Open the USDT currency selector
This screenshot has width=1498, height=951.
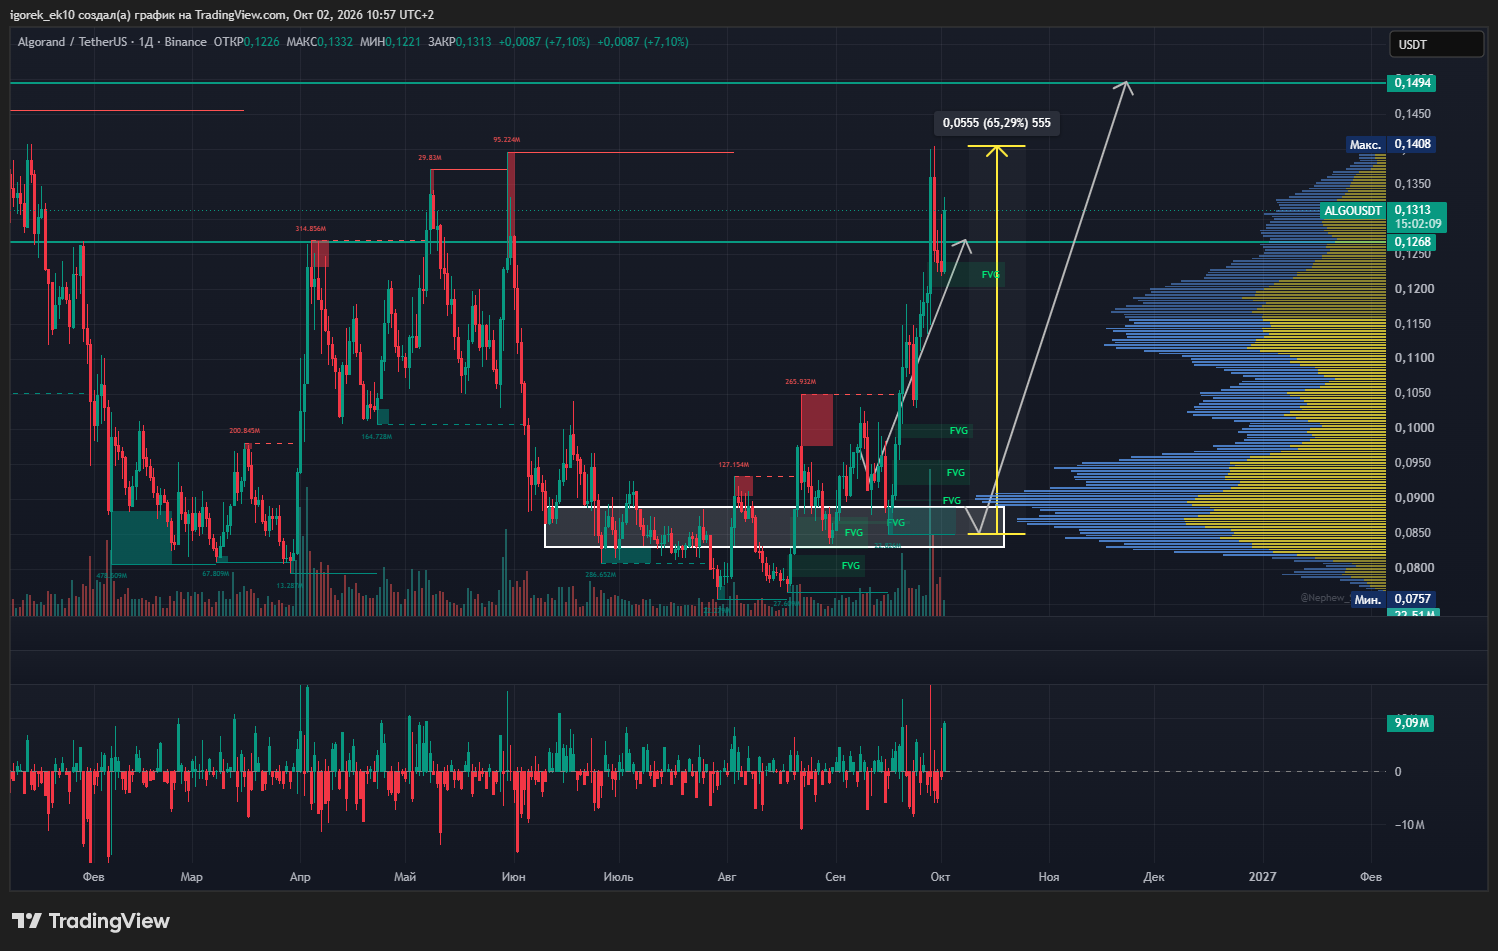coord(1436,44)
